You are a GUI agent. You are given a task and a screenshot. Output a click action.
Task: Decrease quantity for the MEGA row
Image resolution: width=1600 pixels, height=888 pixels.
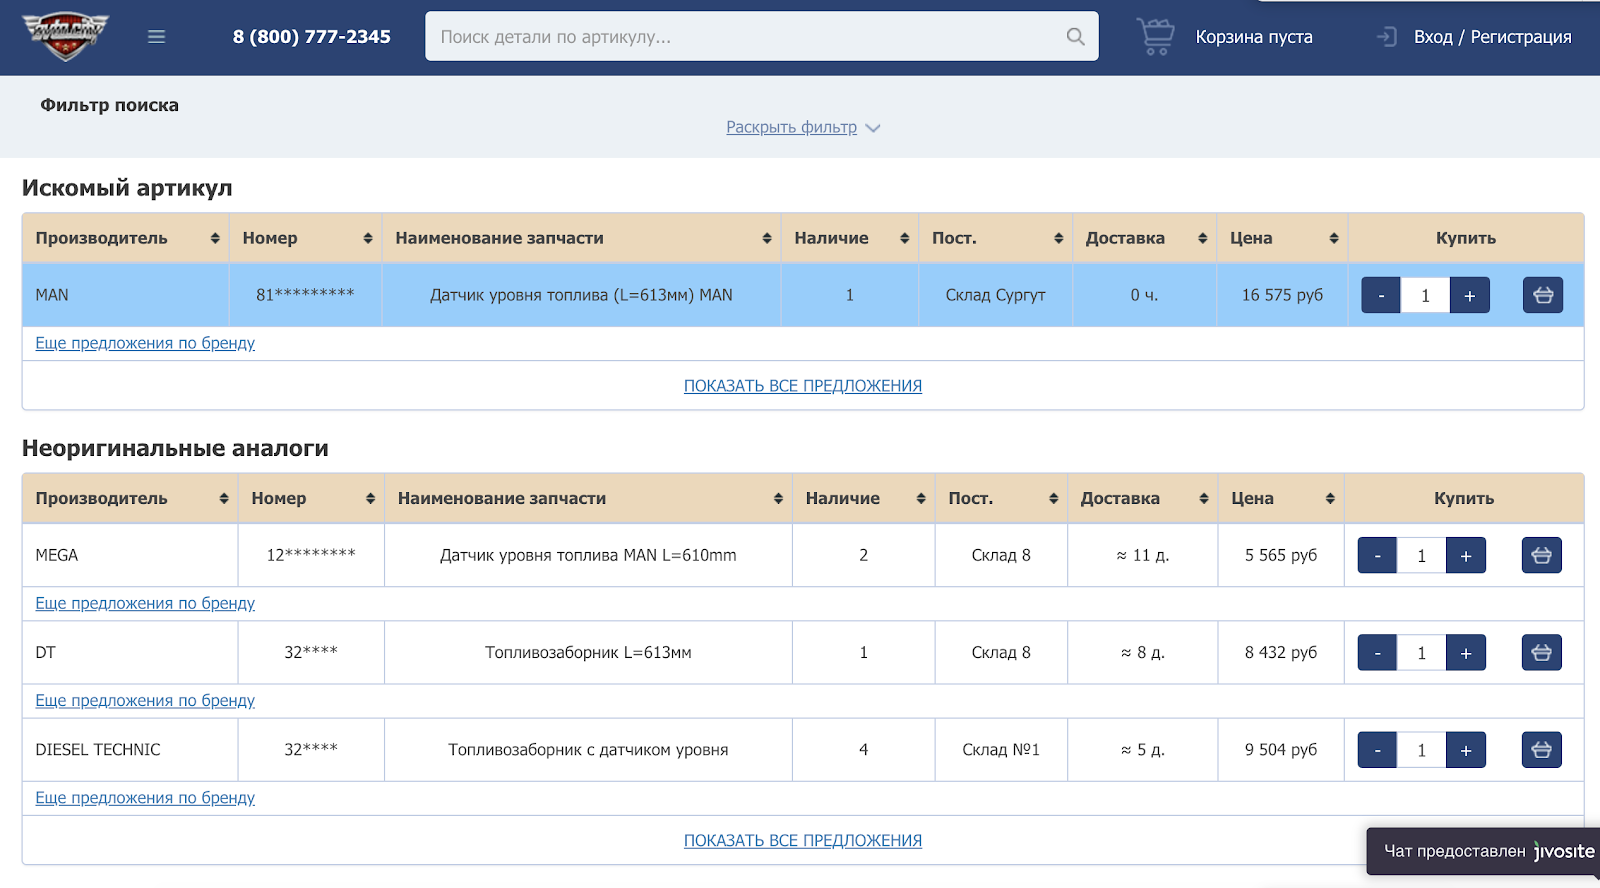(x=1377, y=555)
